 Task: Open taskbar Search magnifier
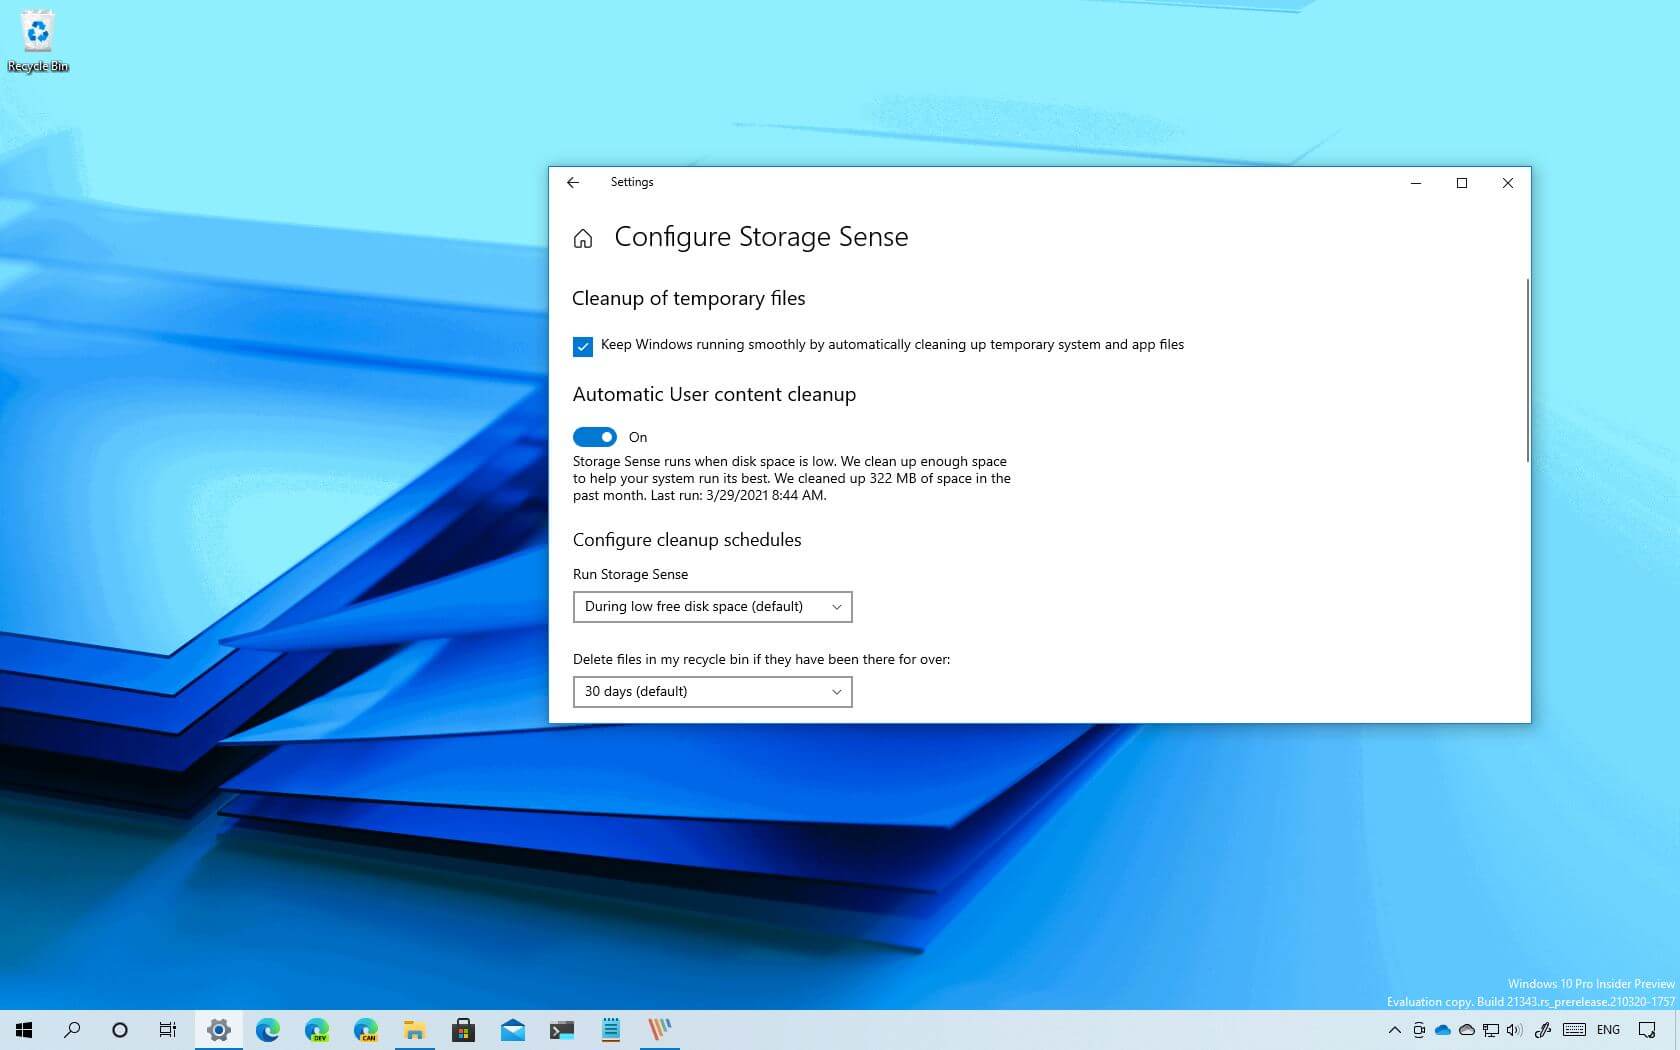72,1030
